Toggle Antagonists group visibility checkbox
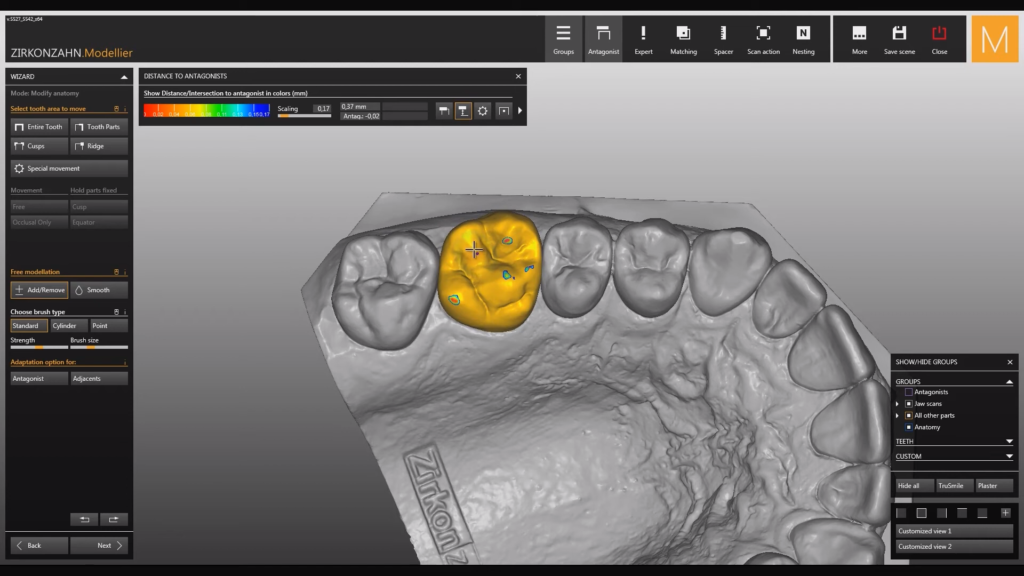The height and width of the screenshot is (576, 1024). (908, 392)
